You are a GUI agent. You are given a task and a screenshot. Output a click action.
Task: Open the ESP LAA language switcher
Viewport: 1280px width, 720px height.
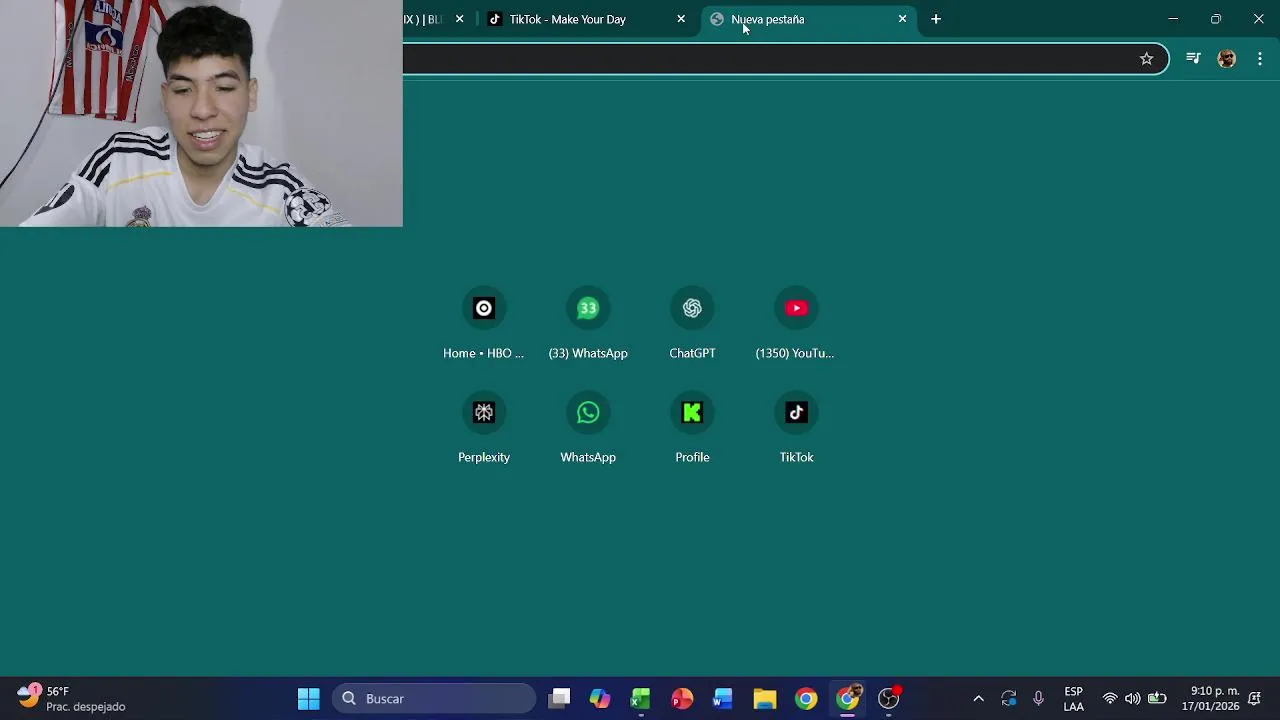1073,699
